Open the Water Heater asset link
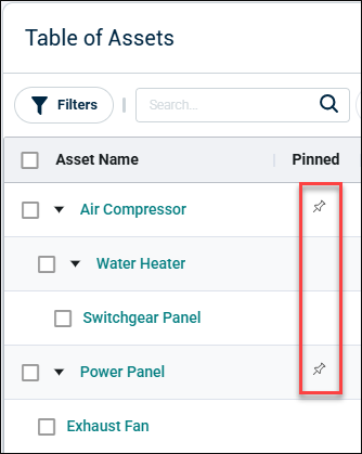362x454 pixels. [x=141, y=264]
